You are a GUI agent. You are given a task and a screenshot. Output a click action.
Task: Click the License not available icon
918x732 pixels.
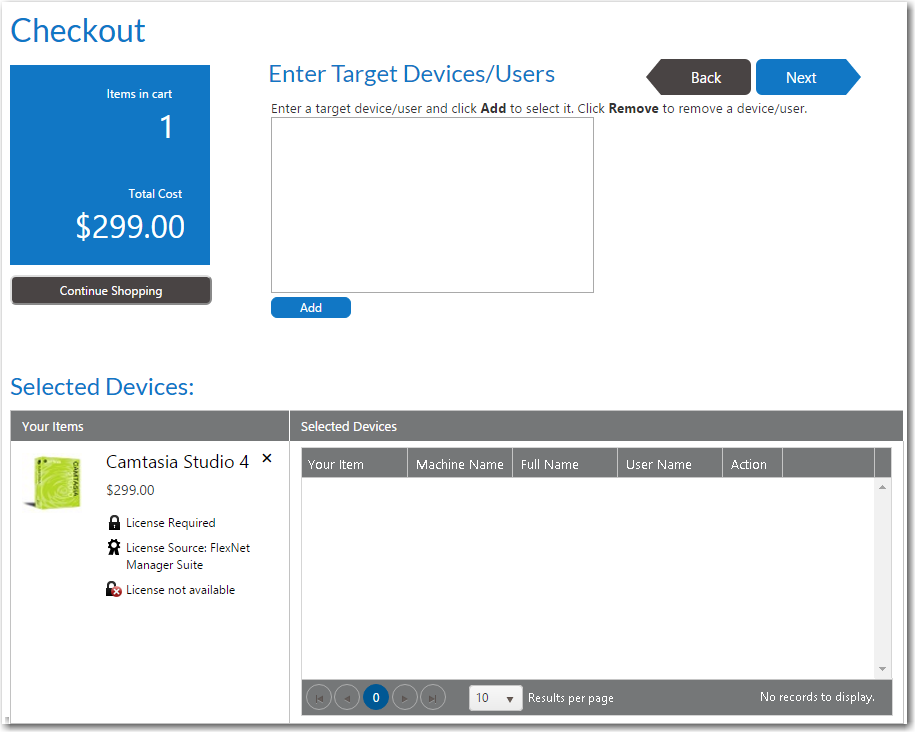pyautogui.click(x=114, y=590)
